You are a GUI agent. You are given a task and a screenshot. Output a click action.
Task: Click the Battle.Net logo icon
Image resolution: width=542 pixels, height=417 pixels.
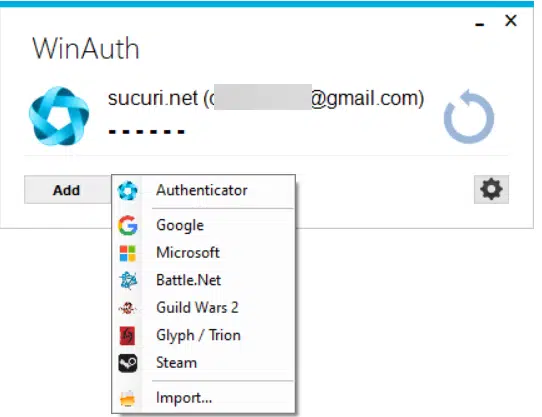pos(128,280)
